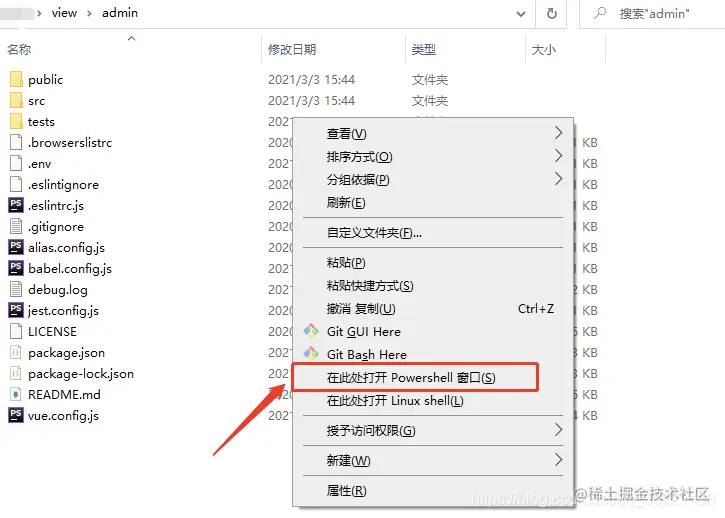
Task: Expand the 分组依据(P) submenu arrow
Action: 559,179
